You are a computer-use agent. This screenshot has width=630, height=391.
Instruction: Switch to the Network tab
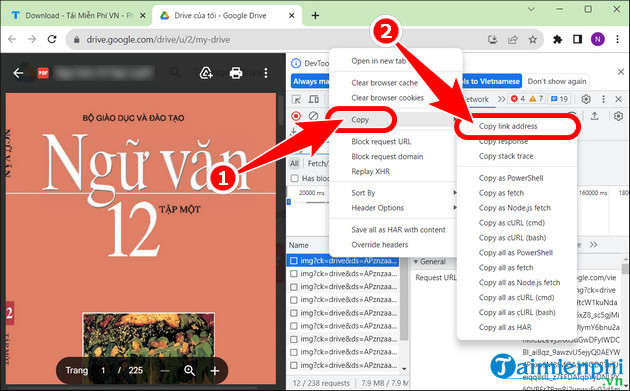476,99
